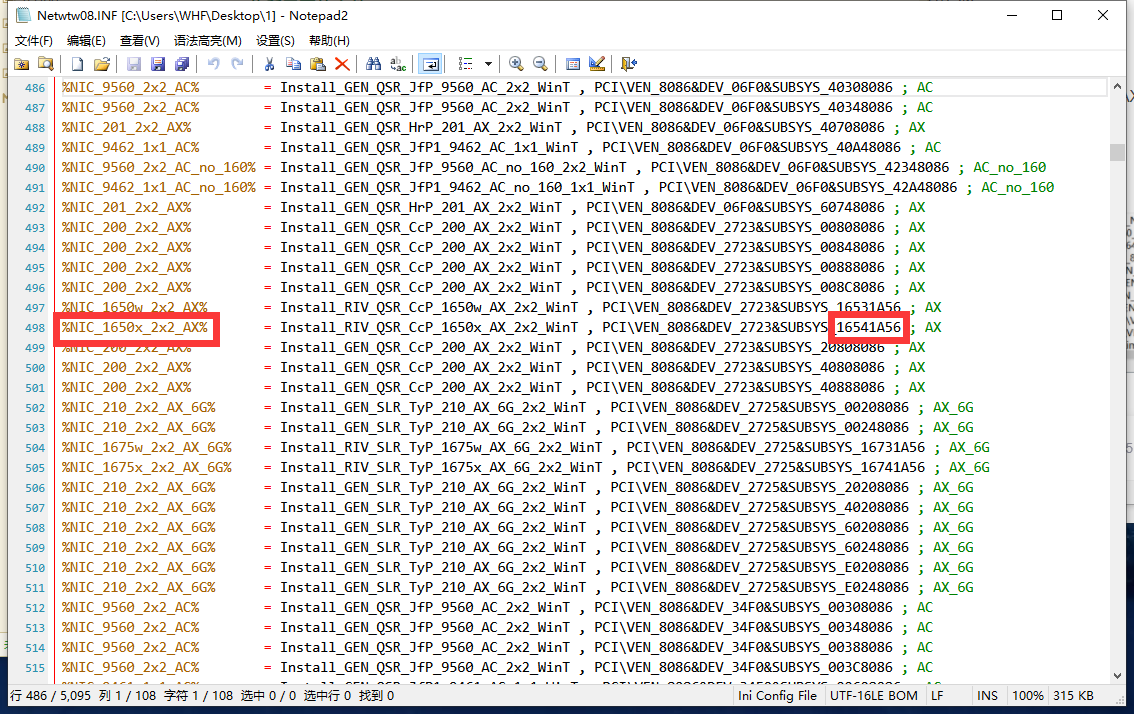Click %NIC_1675x_2x2_AX_6G% on line 505
The width and height of the screenshot is (1134, 714).
[147, 468]
